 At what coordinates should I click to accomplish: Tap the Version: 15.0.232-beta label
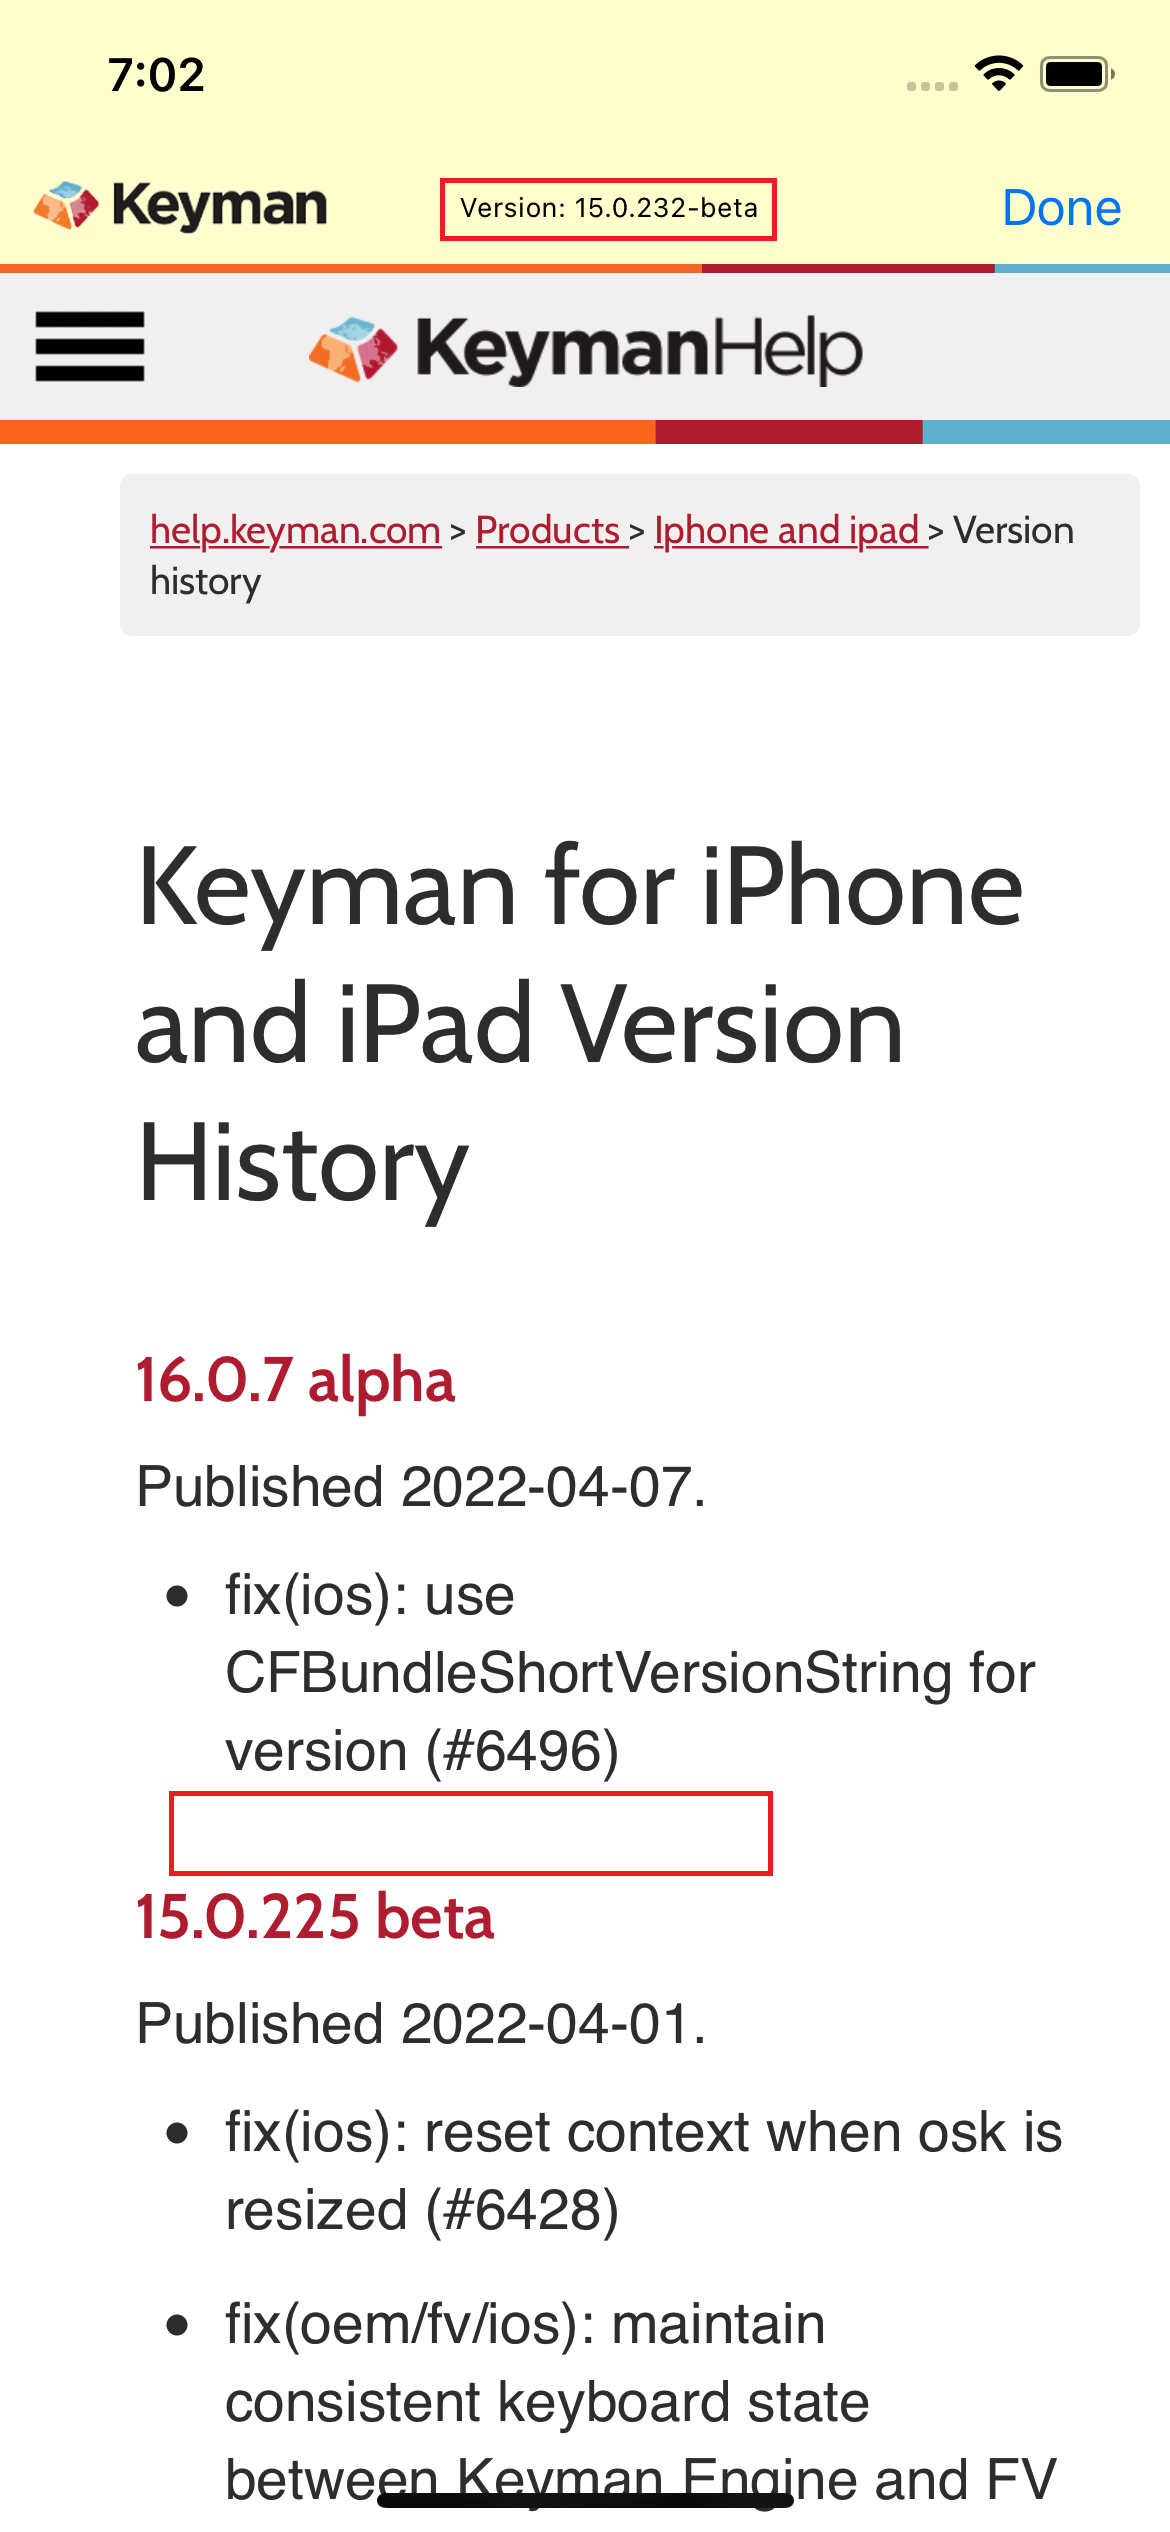coord(609,208)
